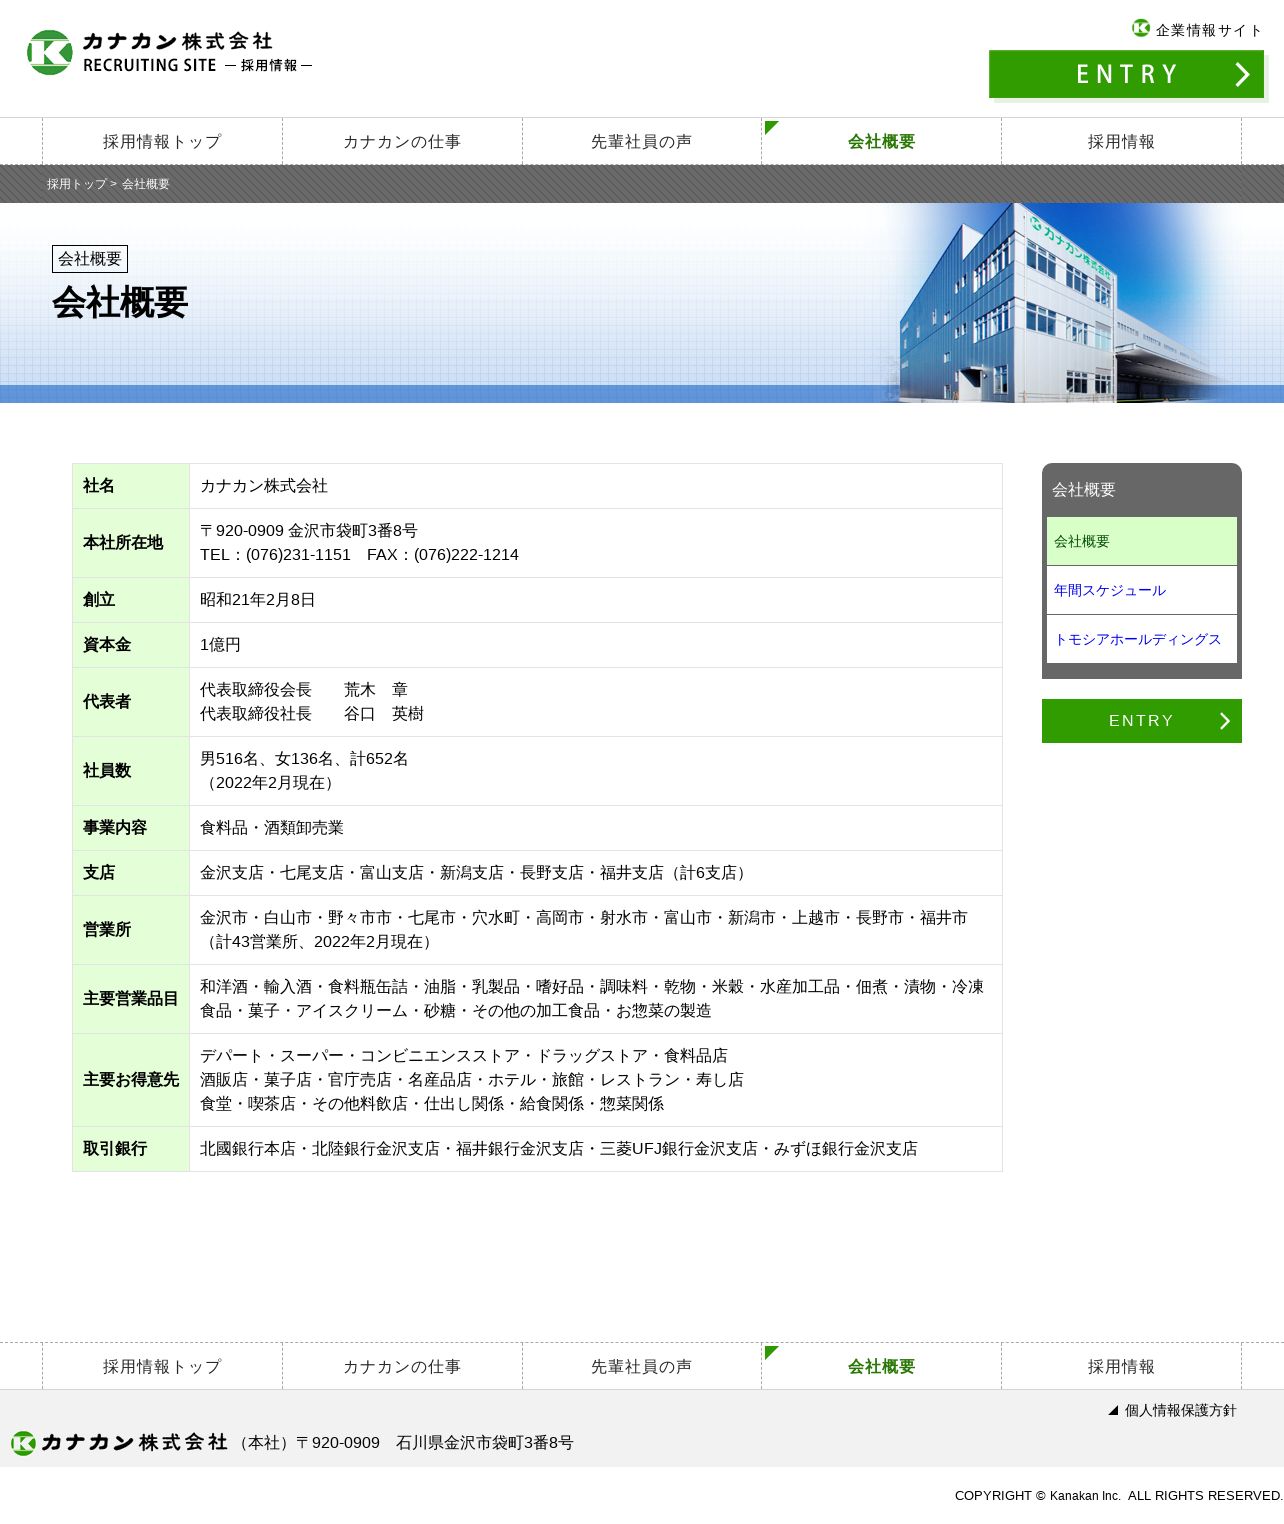Viewport: 1284px width, 1524px height.
Task: Click the 会社概要 label box in the banner
Action: pos(90,259)
